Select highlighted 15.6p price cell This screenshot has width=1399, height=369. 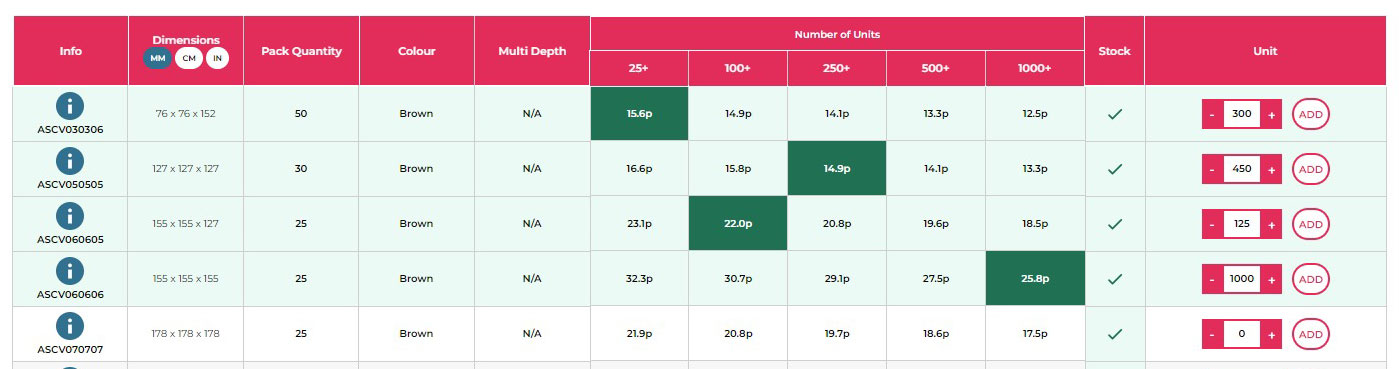[640, 114]
